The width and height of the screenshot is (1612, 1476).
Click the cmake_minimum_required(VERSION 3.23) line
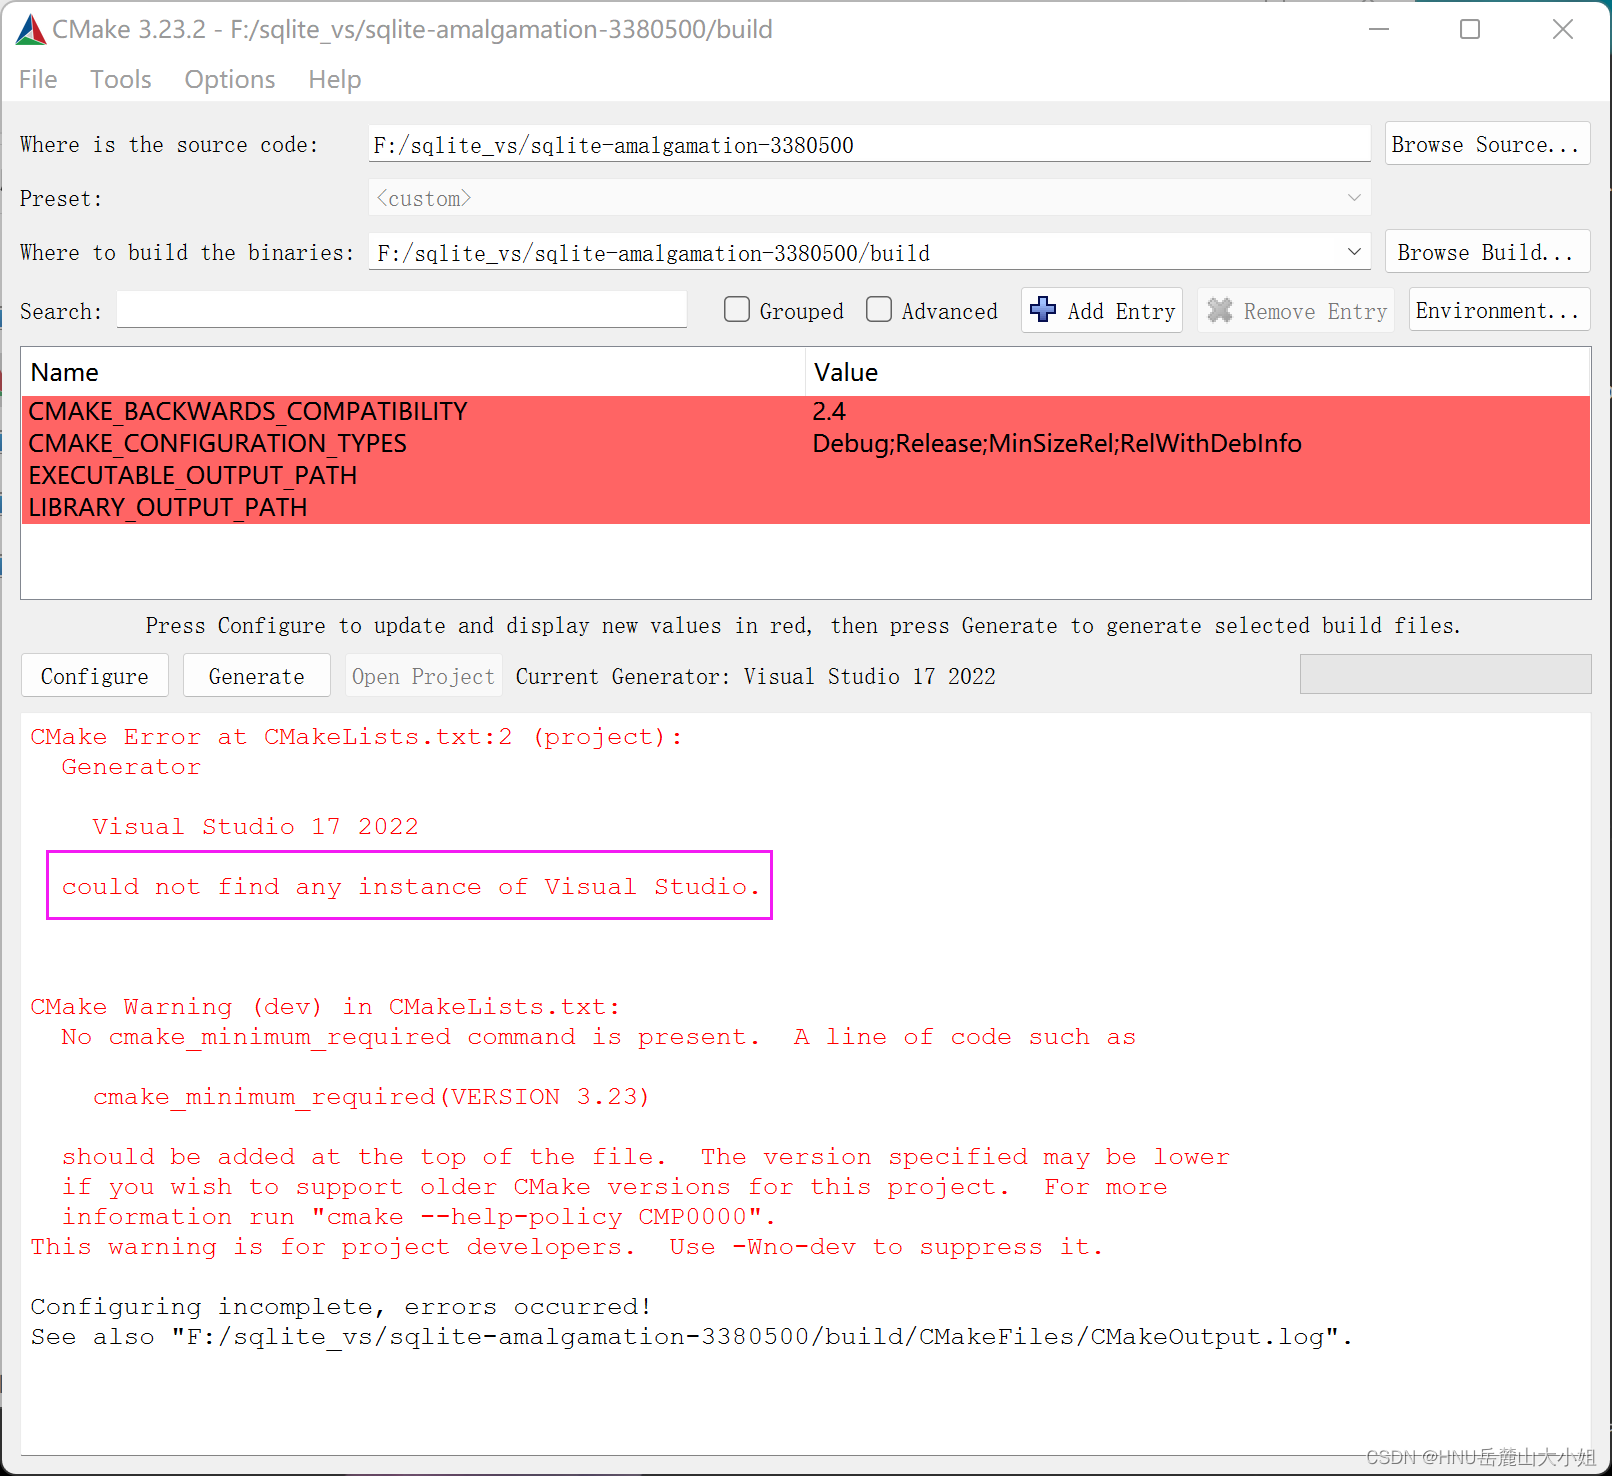(371, 1097)
